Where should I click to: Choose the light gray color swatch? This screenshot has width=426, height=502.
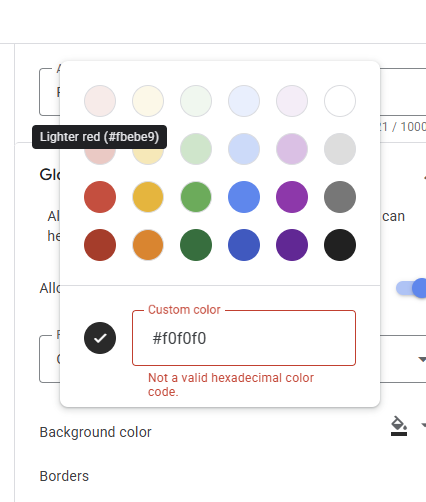coord(340,149)
